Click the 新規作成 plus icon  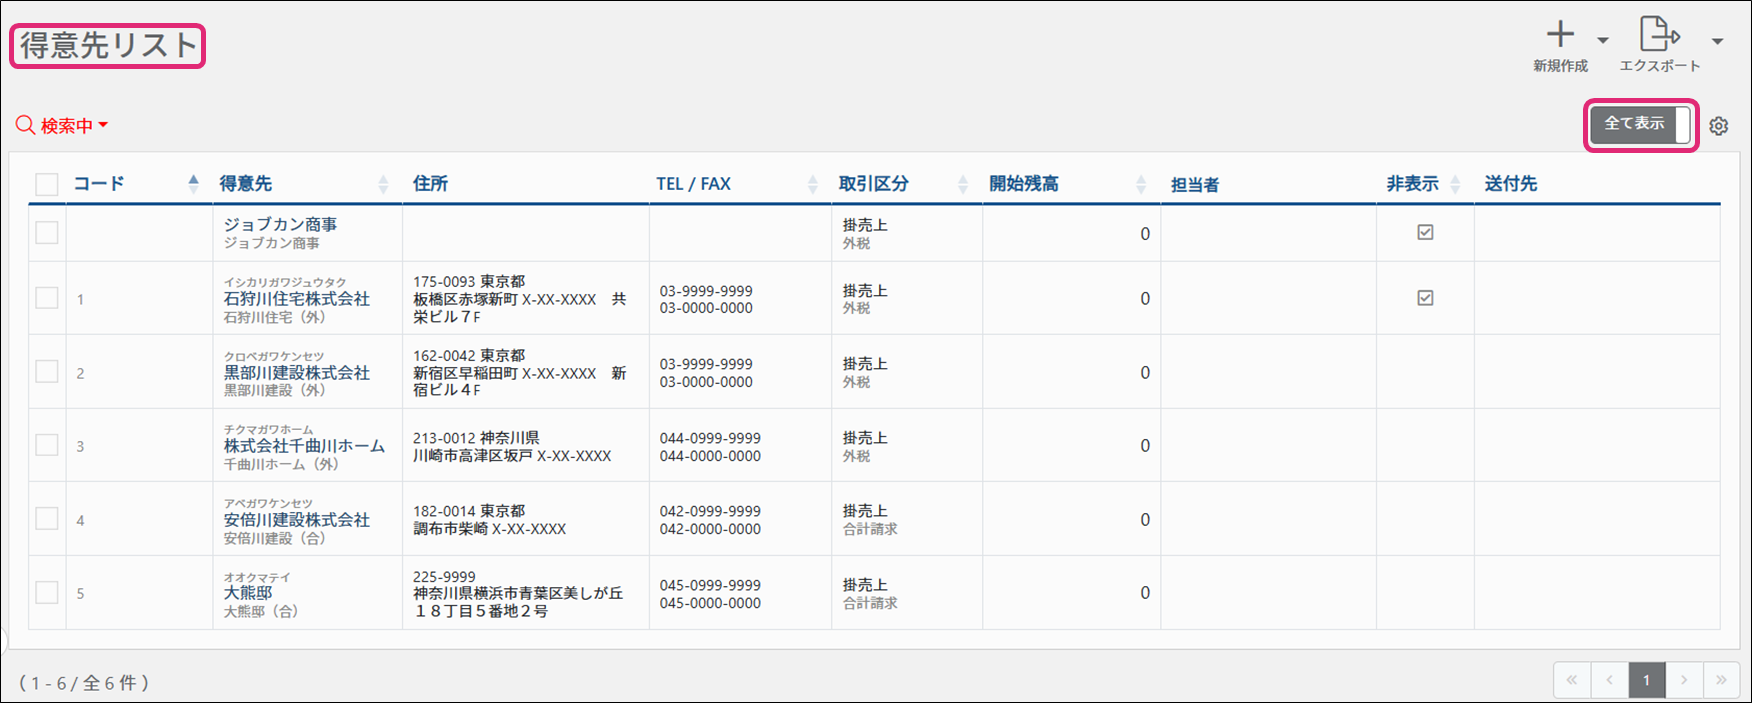pos(1560,35)
